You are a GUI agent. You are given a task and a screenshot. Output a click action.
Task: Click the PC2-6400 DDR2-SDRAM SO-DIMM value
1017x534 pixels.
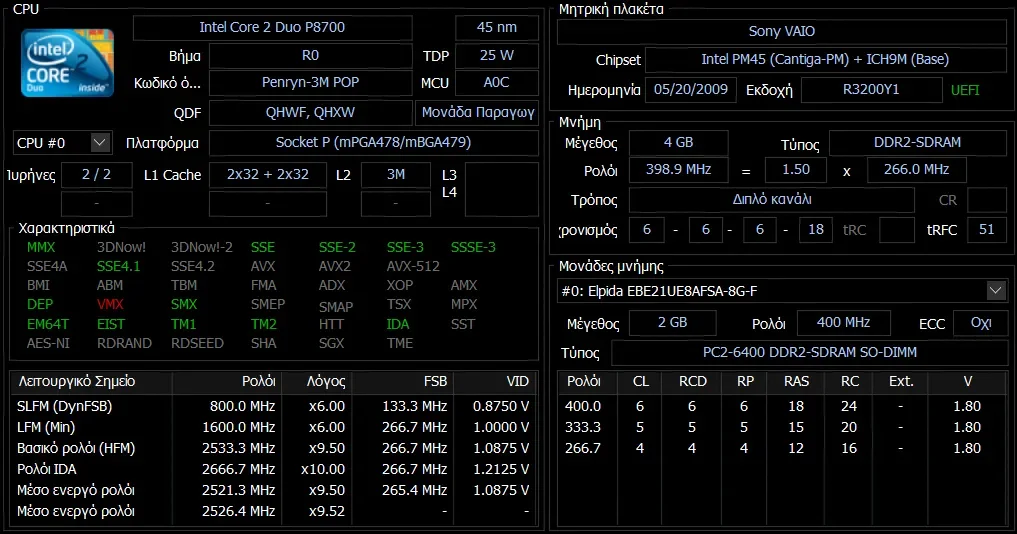click(x=809, y=352)
